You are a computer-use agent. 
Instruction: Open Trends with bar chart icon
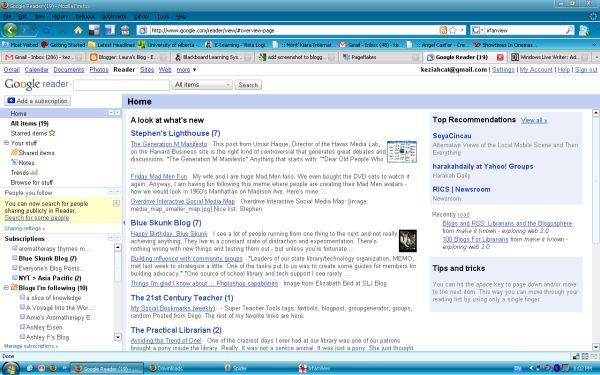[x=24, y=173]
